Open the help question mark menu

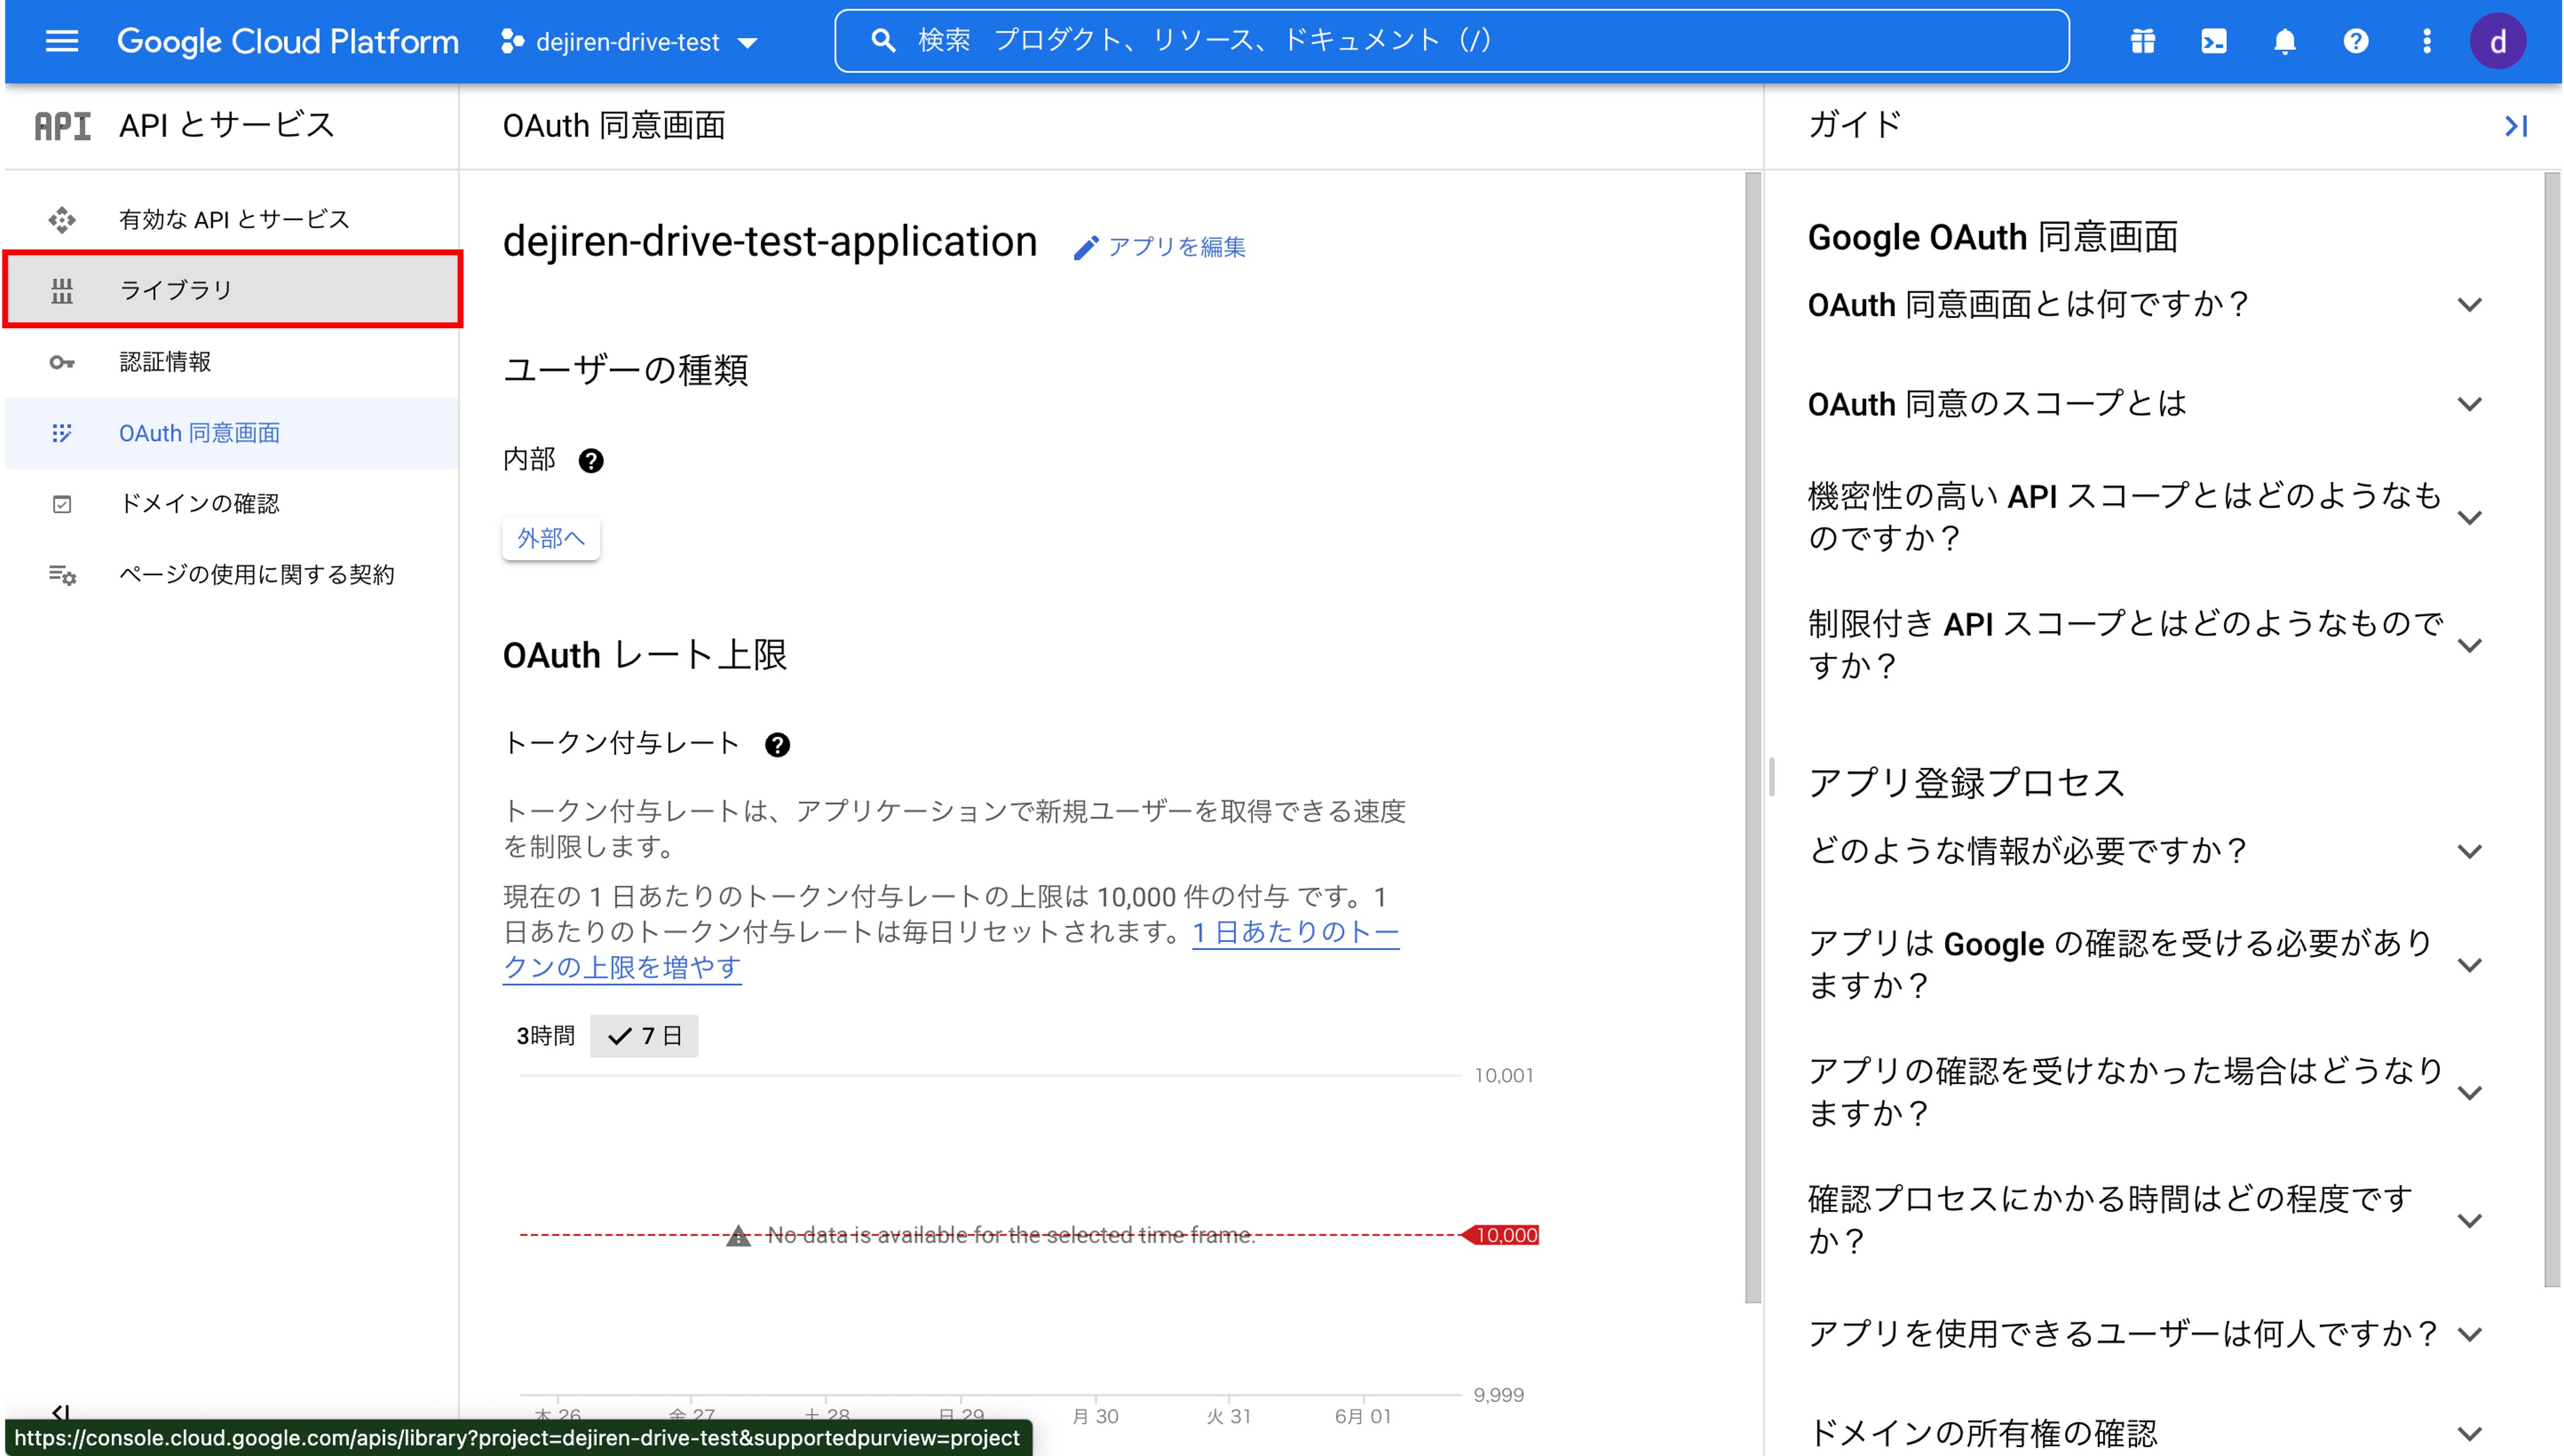pyautogui.click(x=2356, y=41)
